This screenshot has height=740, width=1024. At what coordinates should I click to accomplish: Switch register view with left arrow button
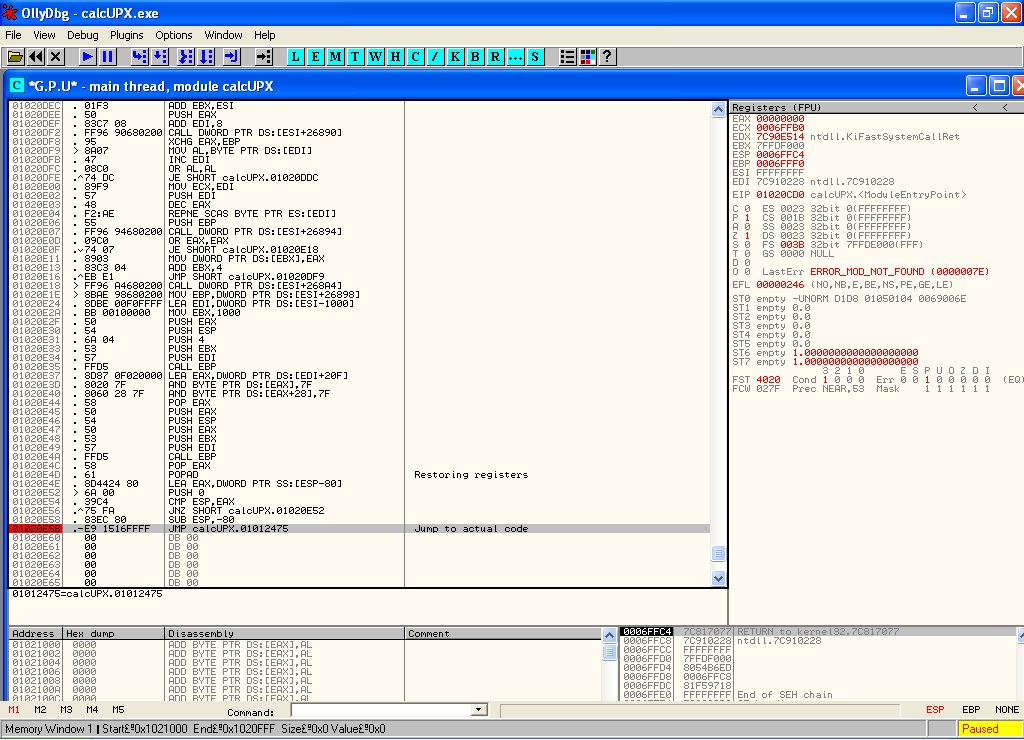coord(975,107)
